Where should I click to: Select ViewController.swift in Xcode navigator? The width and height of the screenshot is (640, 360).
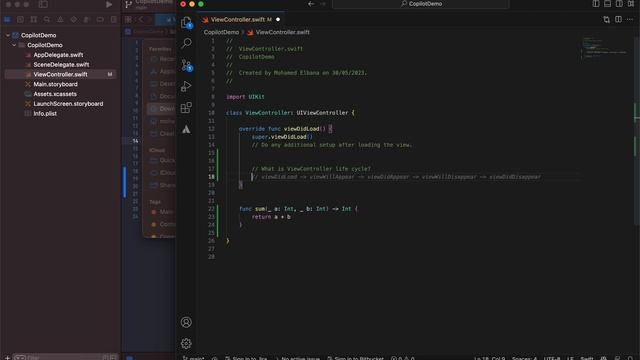[x=60, y=74]
